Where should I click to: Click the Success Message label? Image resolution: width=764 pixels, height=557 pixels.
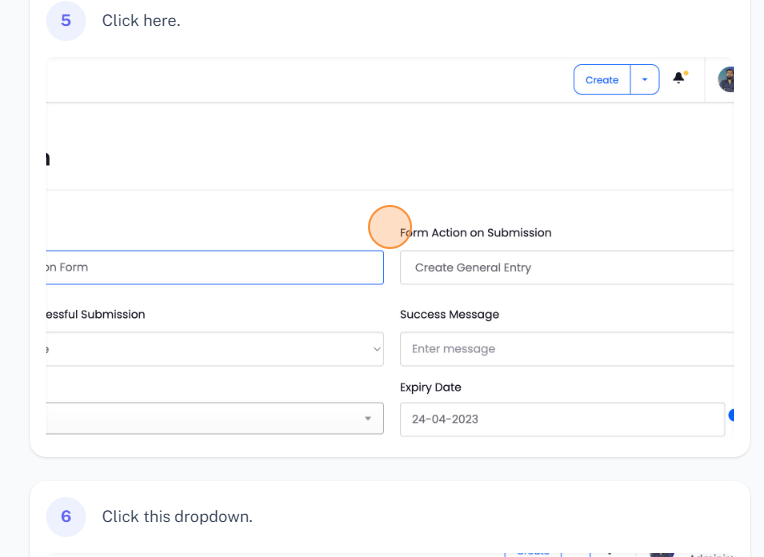(449, 314)
